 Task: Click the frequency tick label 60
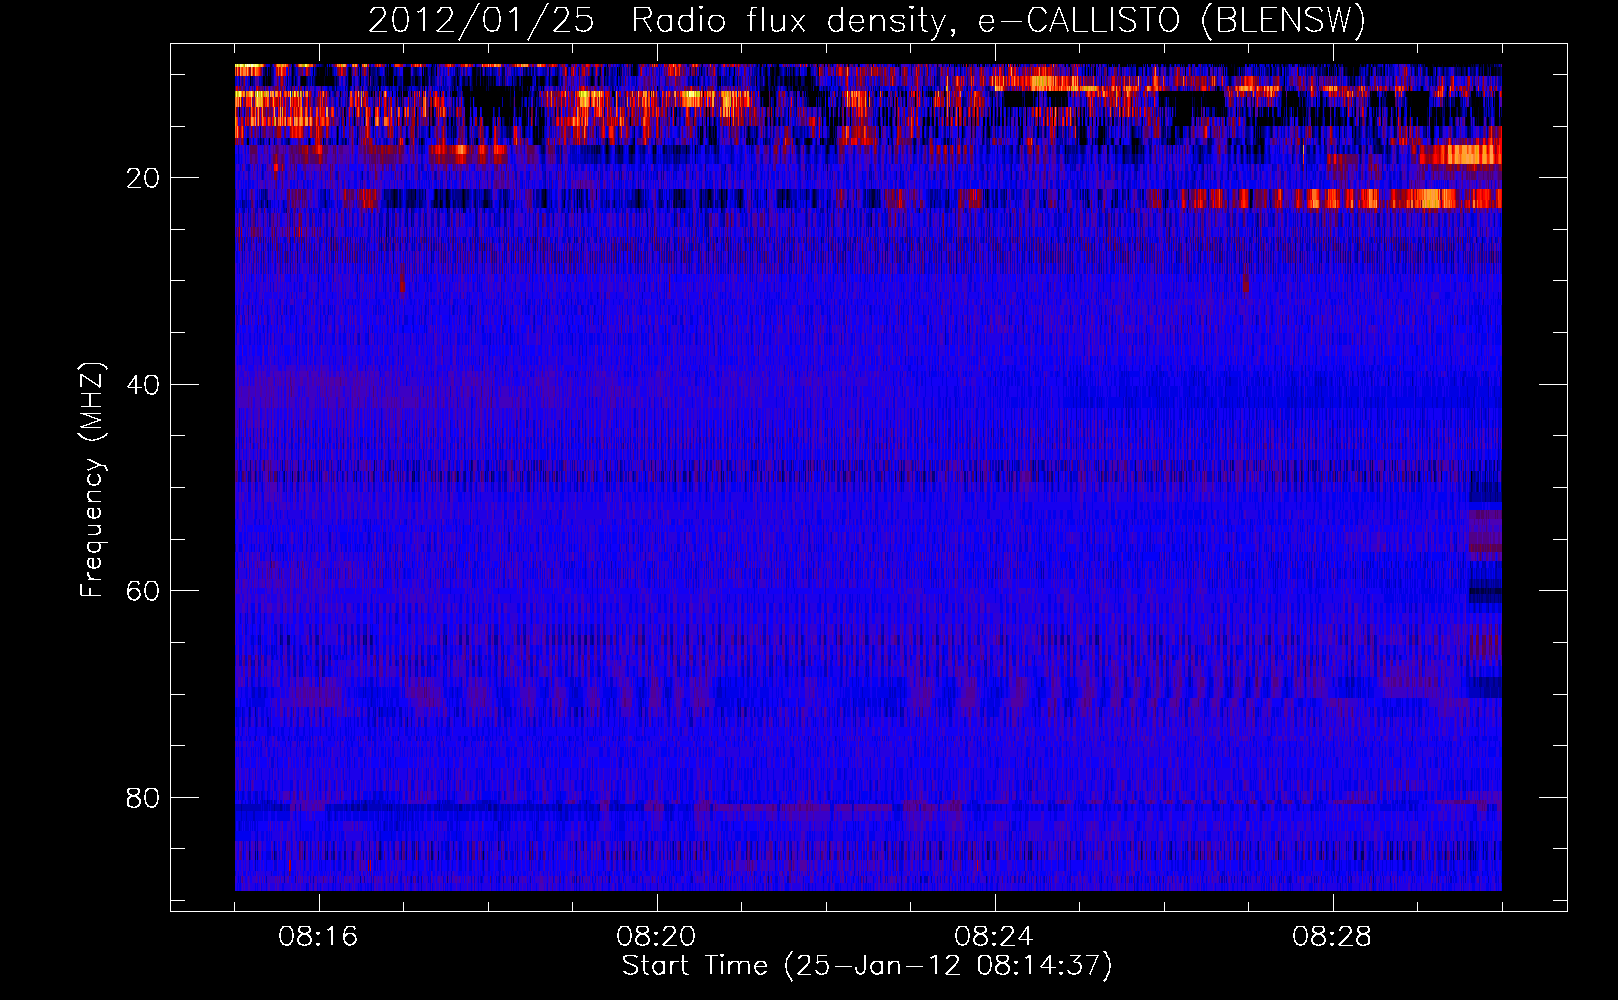coord(144,591)
